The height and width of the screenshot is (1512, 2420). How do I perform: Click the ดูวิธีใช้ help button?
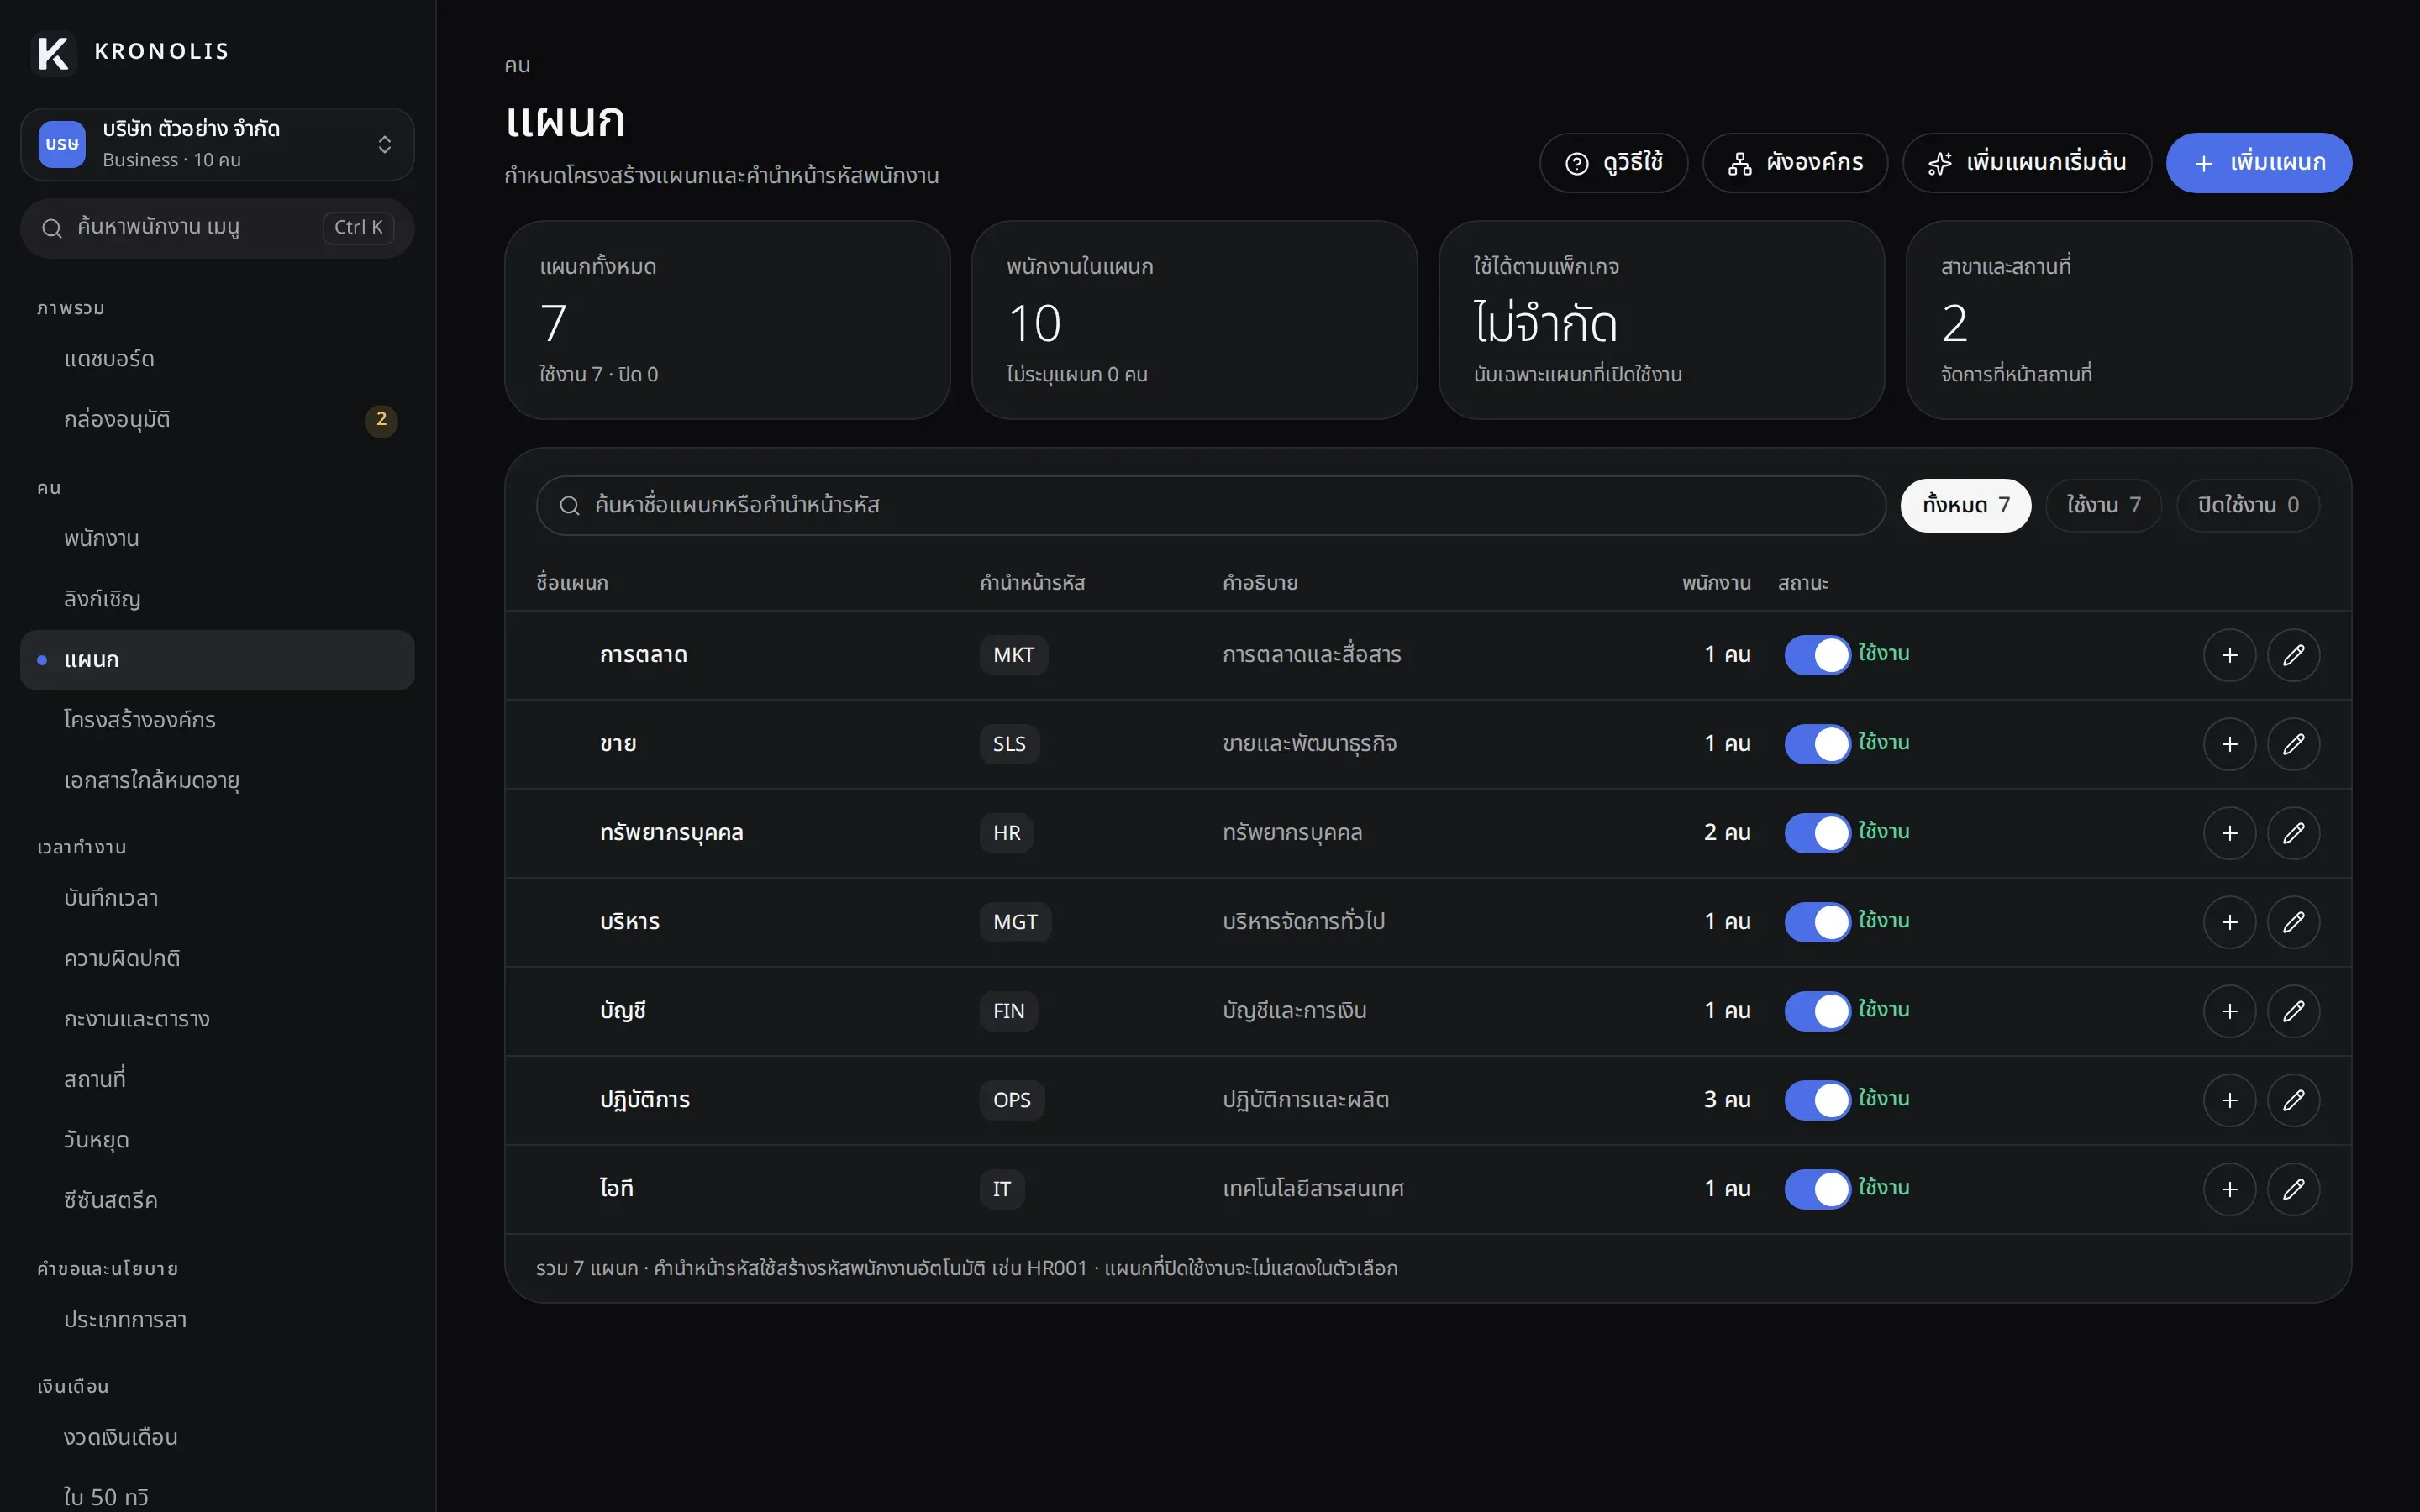(x=1613, y=163)
